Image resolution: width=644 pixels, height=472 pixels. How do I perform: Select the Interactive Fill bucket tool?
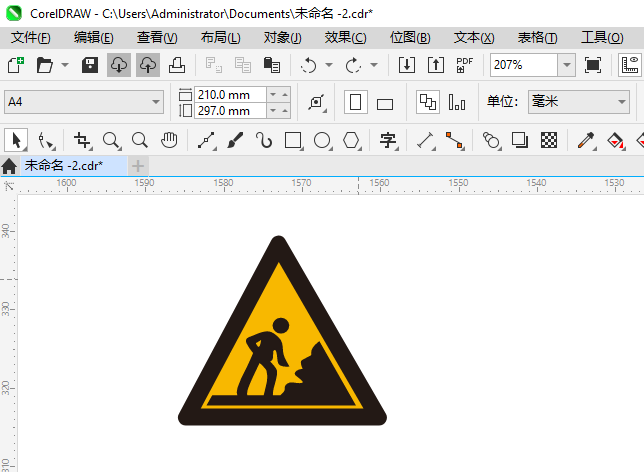615,140
